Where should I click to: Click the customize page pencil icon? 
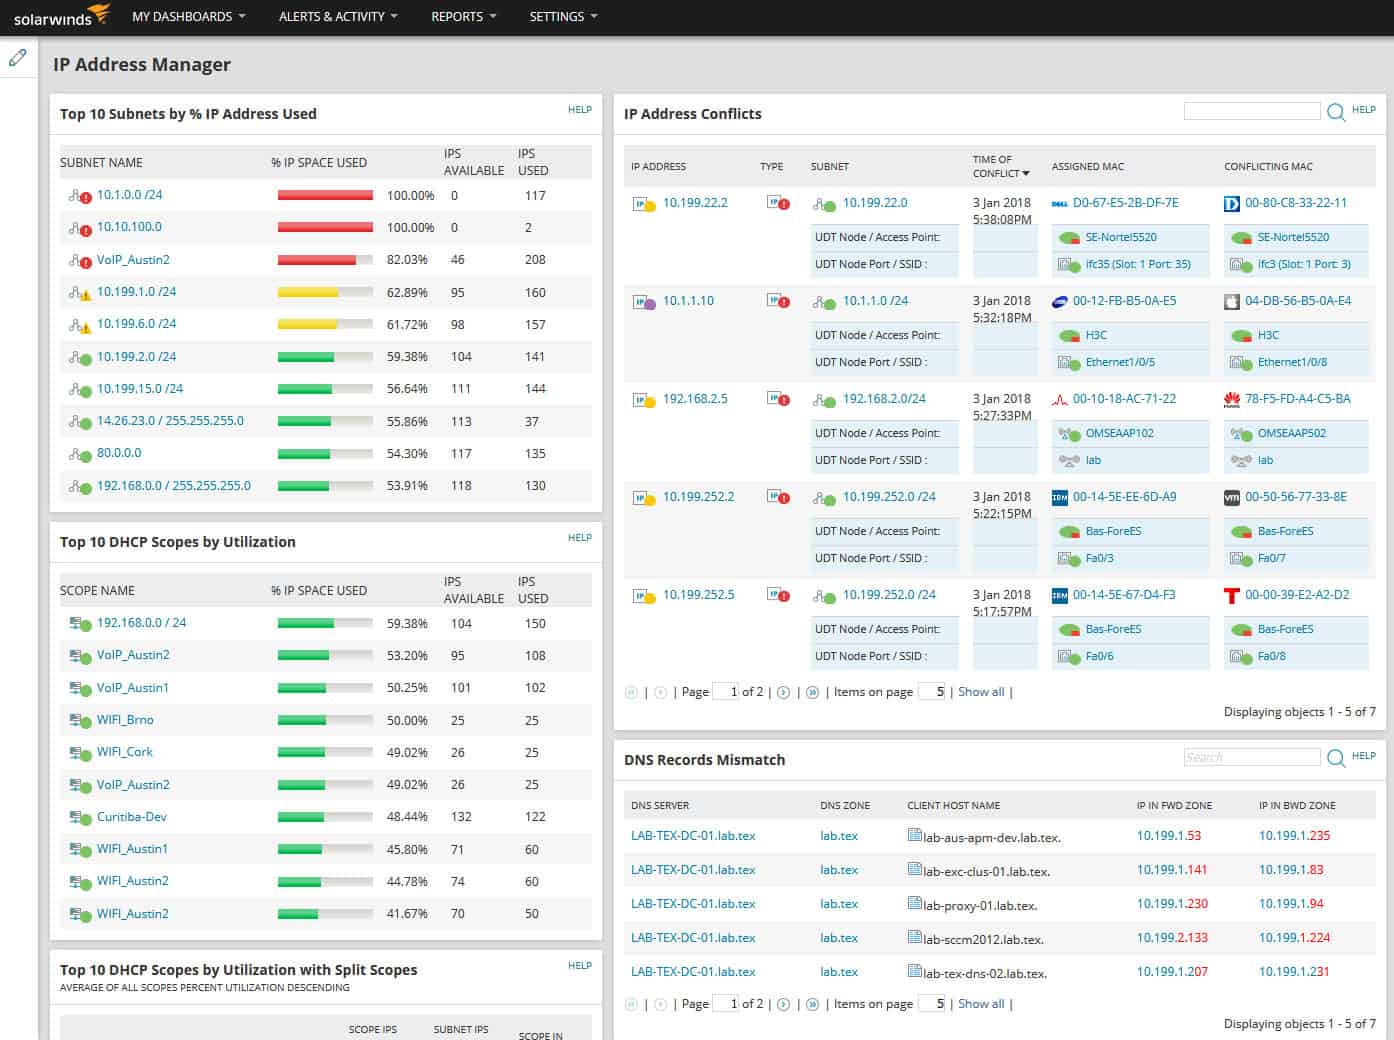[17, 57]
